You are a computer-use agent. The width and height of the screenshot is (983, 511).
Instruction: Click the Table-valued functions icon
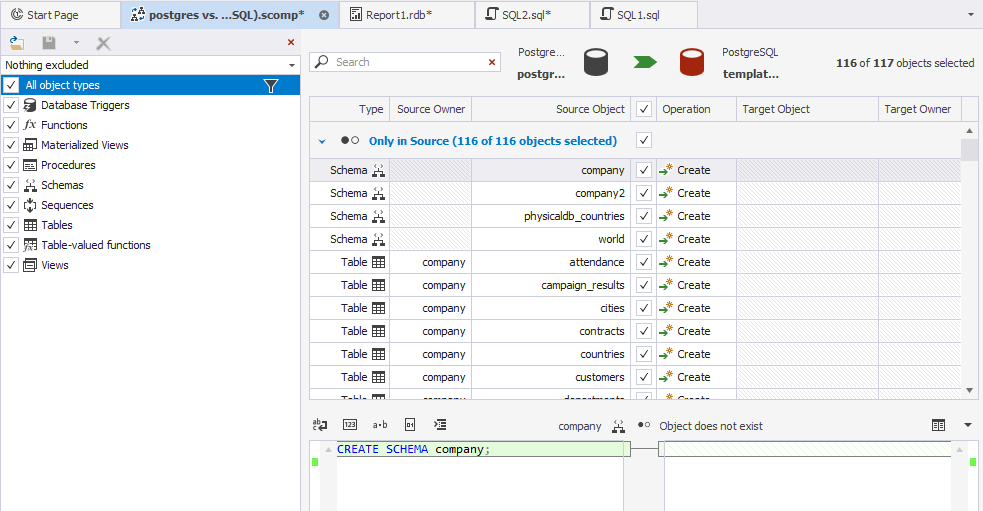click(30, 245)
